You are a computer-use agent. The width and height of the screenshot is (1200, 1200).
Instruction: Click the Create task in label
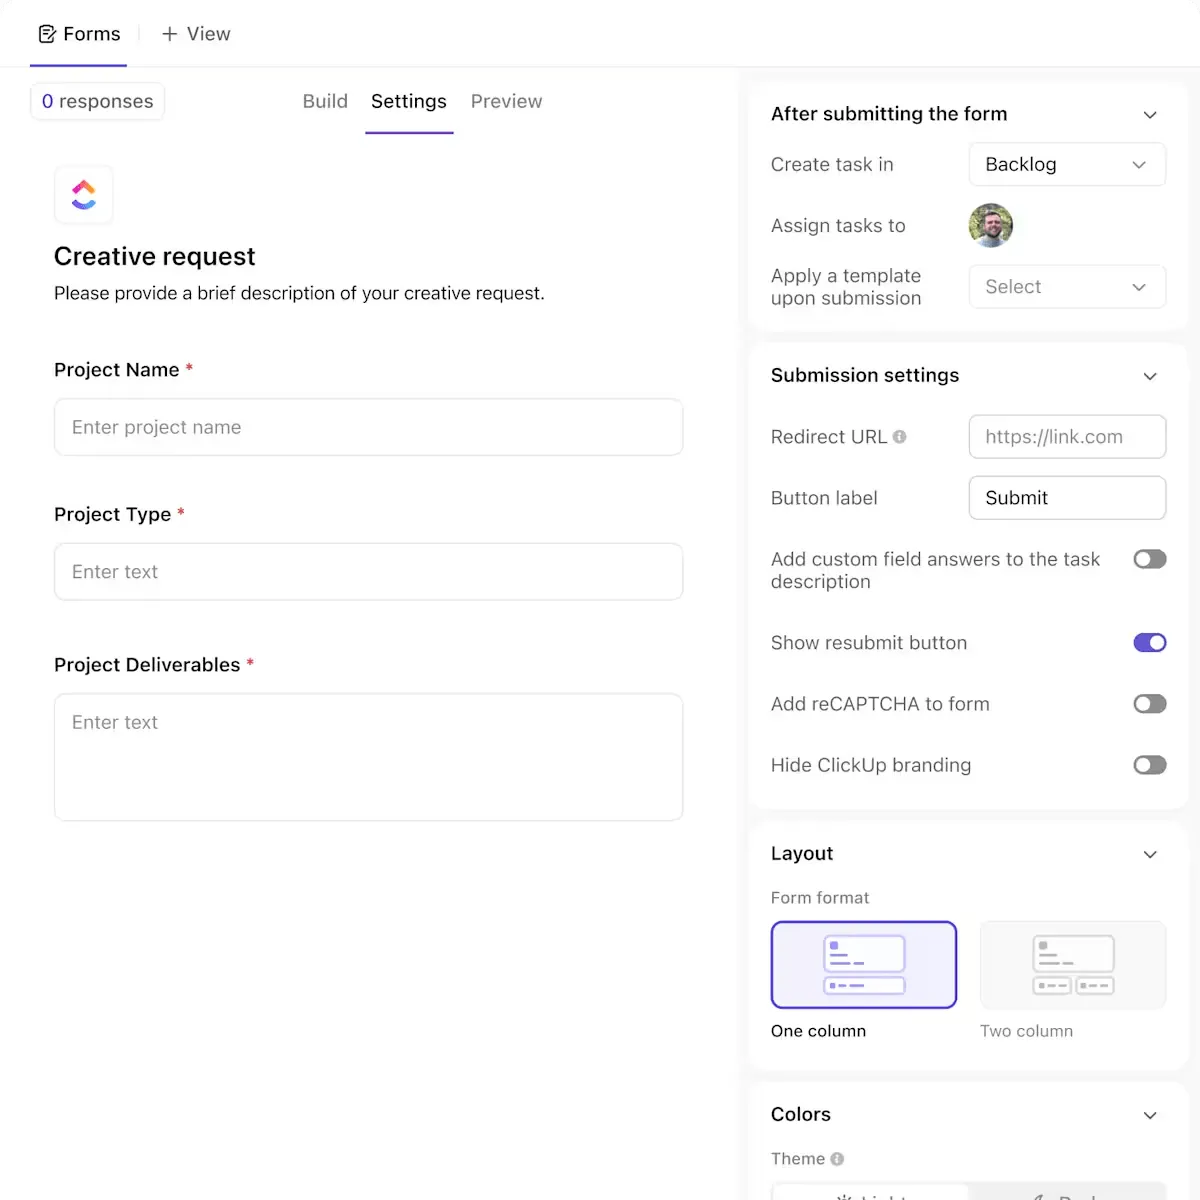pos(832,164)
